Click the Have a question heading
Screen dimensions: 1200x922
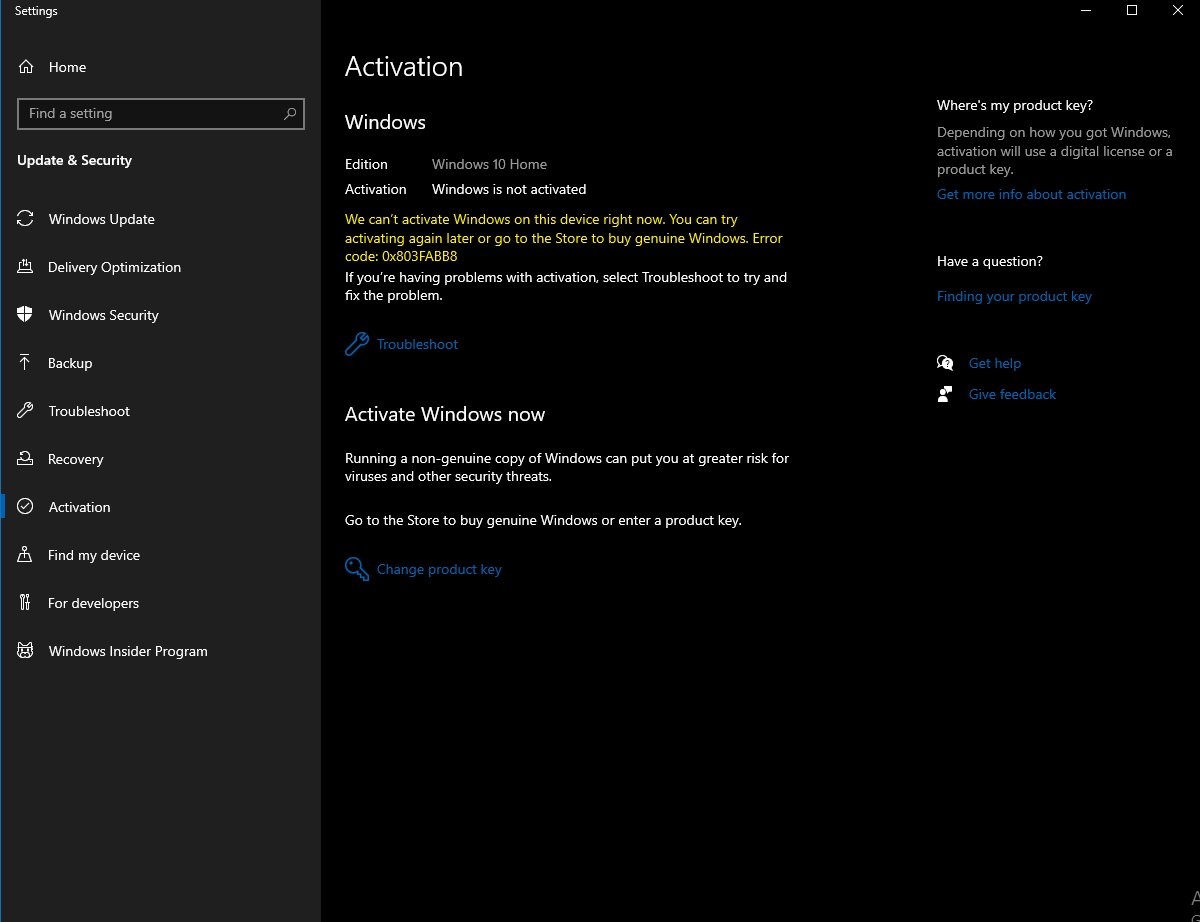990,261
